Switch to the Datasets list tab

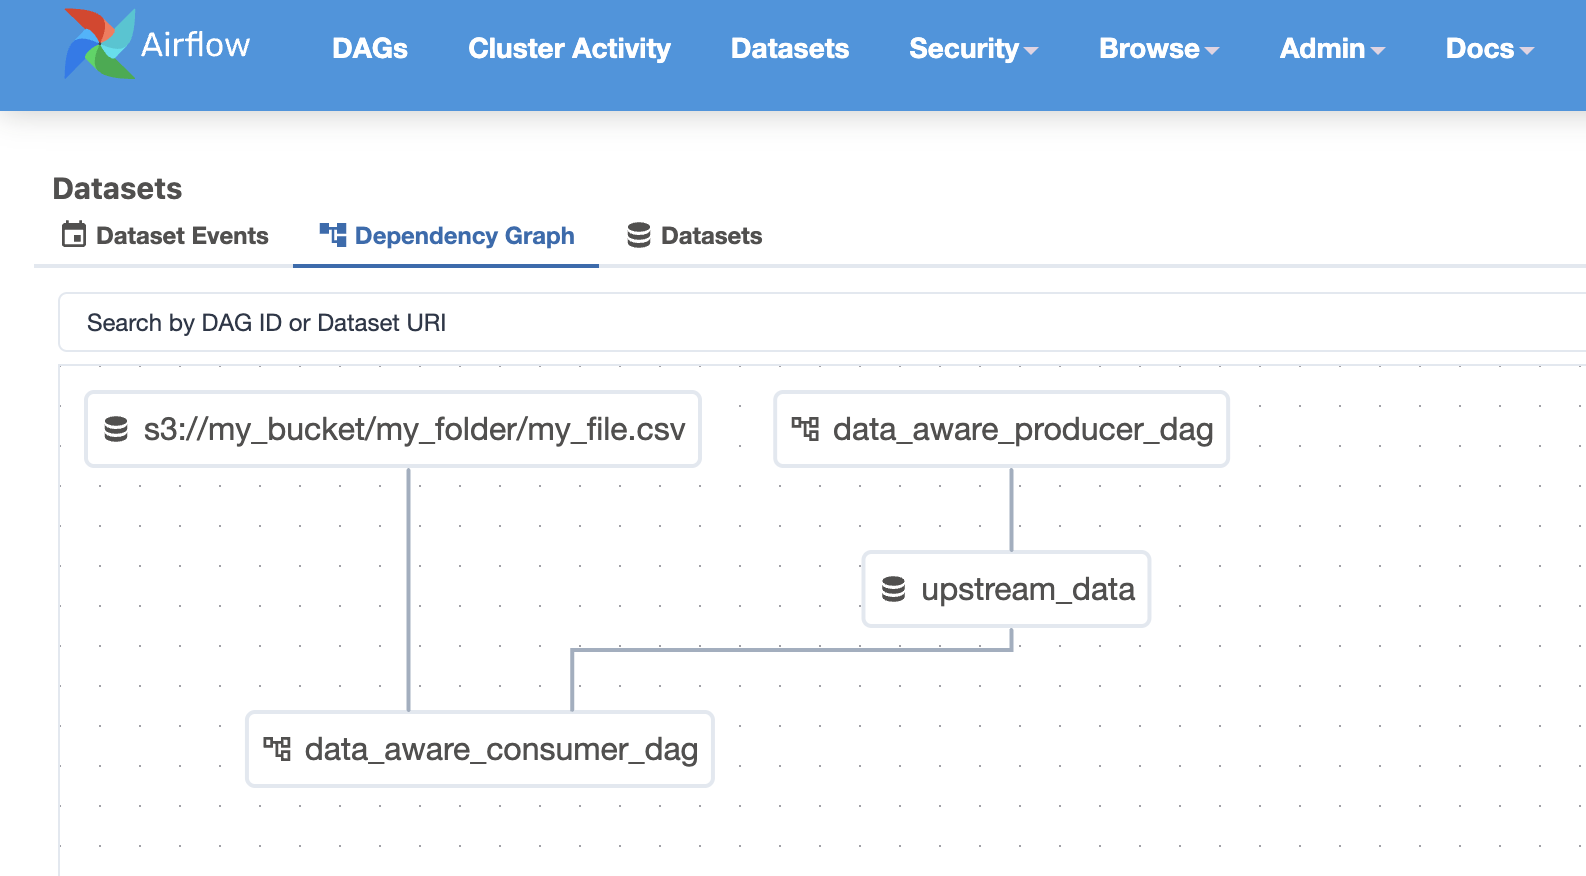(694, 235)
